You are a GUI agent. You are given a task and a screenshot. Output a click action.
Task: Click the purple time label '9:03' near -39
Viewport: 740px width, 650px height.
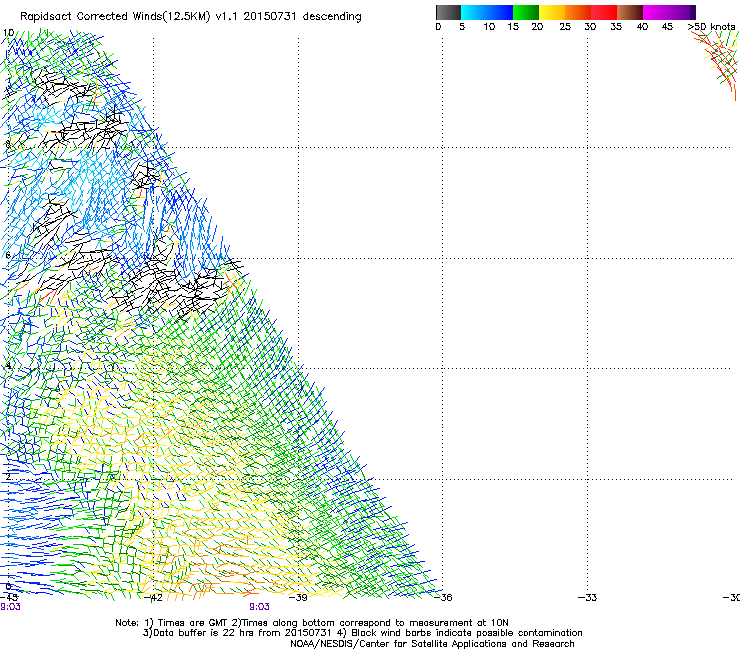point(260,607)
